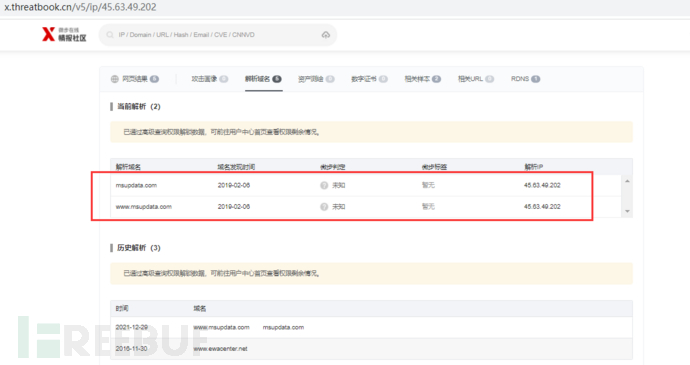Screen dimensions: 690x365
Task: Click the 域名 column header in history table
Action: pos(199,309)
